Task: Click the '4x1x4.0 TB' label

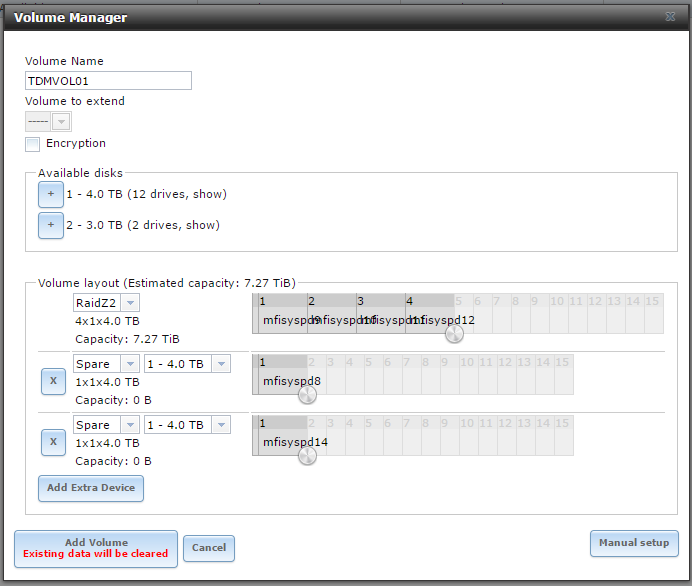Action: [x=107, y=321]
